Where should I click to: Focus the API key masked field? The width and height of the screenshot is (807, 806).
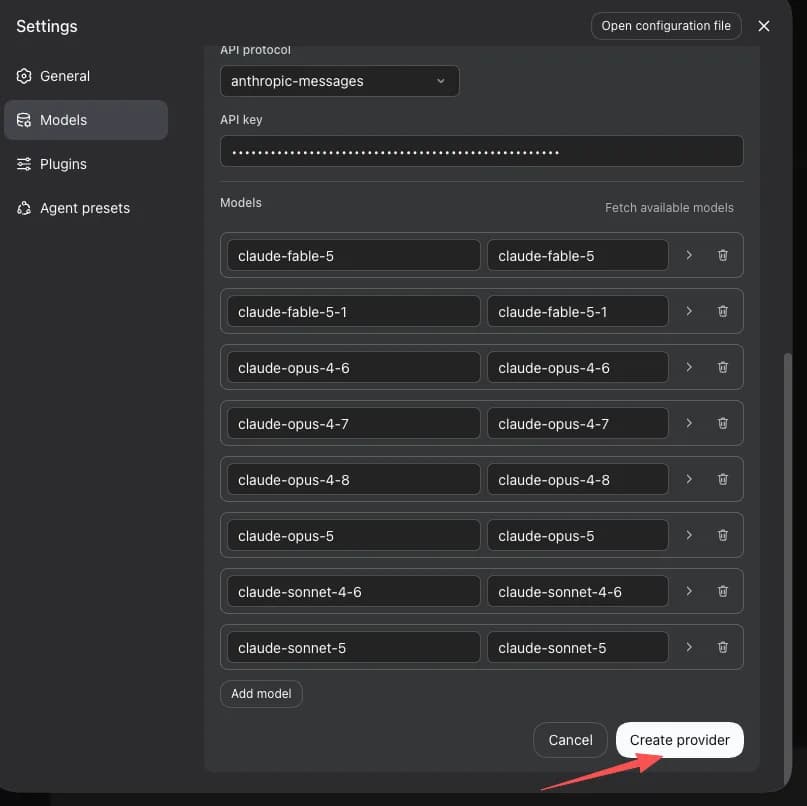click(x=482, y=151)
